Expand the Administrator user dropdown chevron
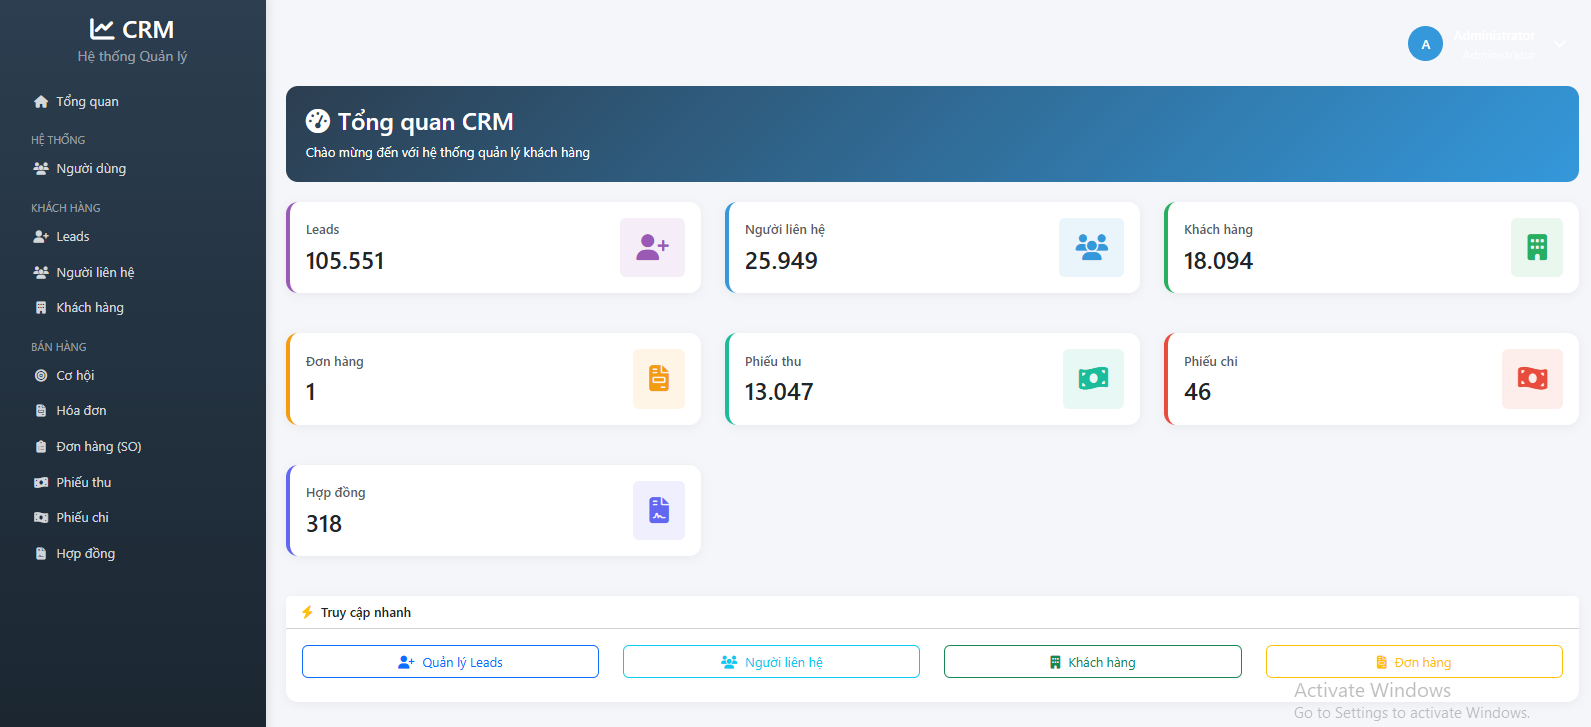 tap(1560, 44)
